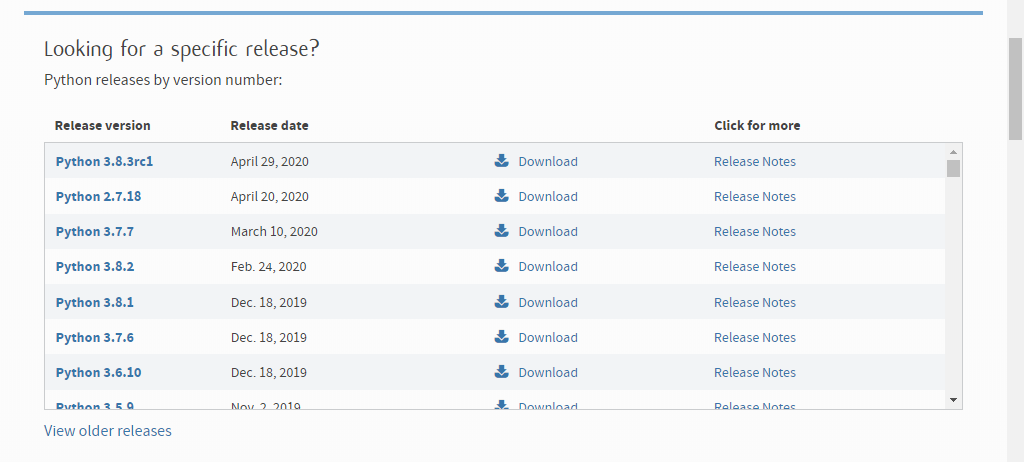This screenshot has width=1024, height=462.
Task: View Release Notes for Python 3.7.6
Action: point(755,338)
